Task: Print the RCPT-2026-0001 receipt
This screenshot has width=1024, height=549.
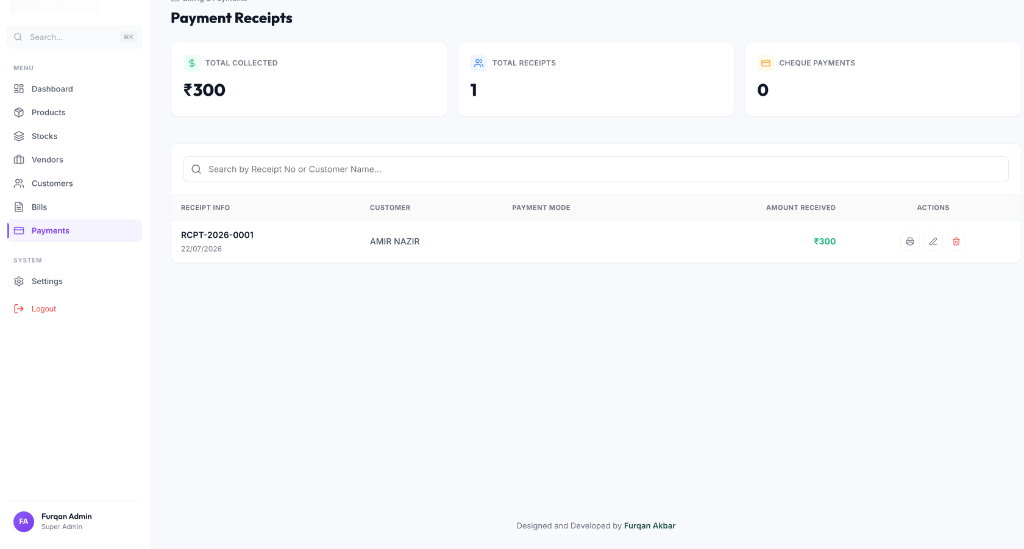Action: pyautogui.click(x=910, y=242)
